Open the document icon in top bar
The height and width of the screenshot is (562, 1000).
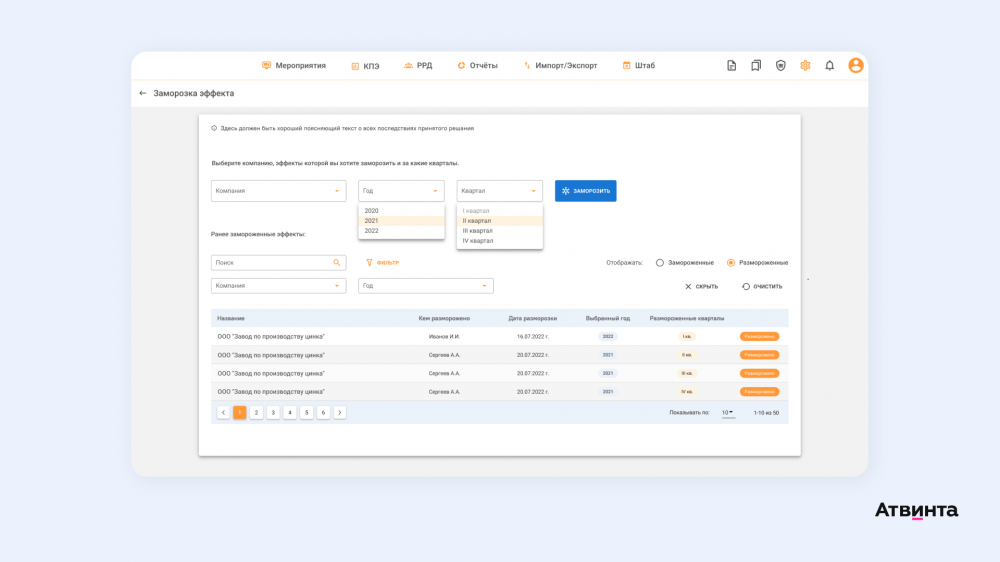click(732, 66)
